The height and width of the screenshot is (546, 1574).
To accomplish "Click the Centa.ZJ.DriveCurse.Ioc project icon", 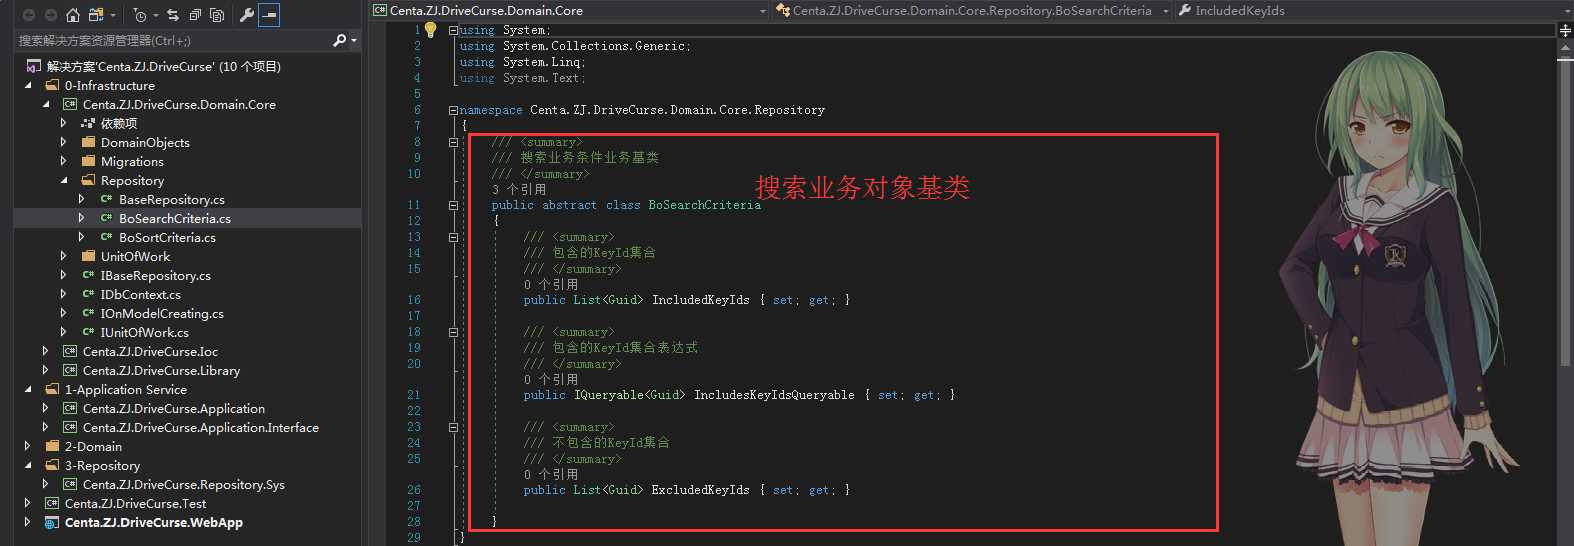I will pos(70,351).
